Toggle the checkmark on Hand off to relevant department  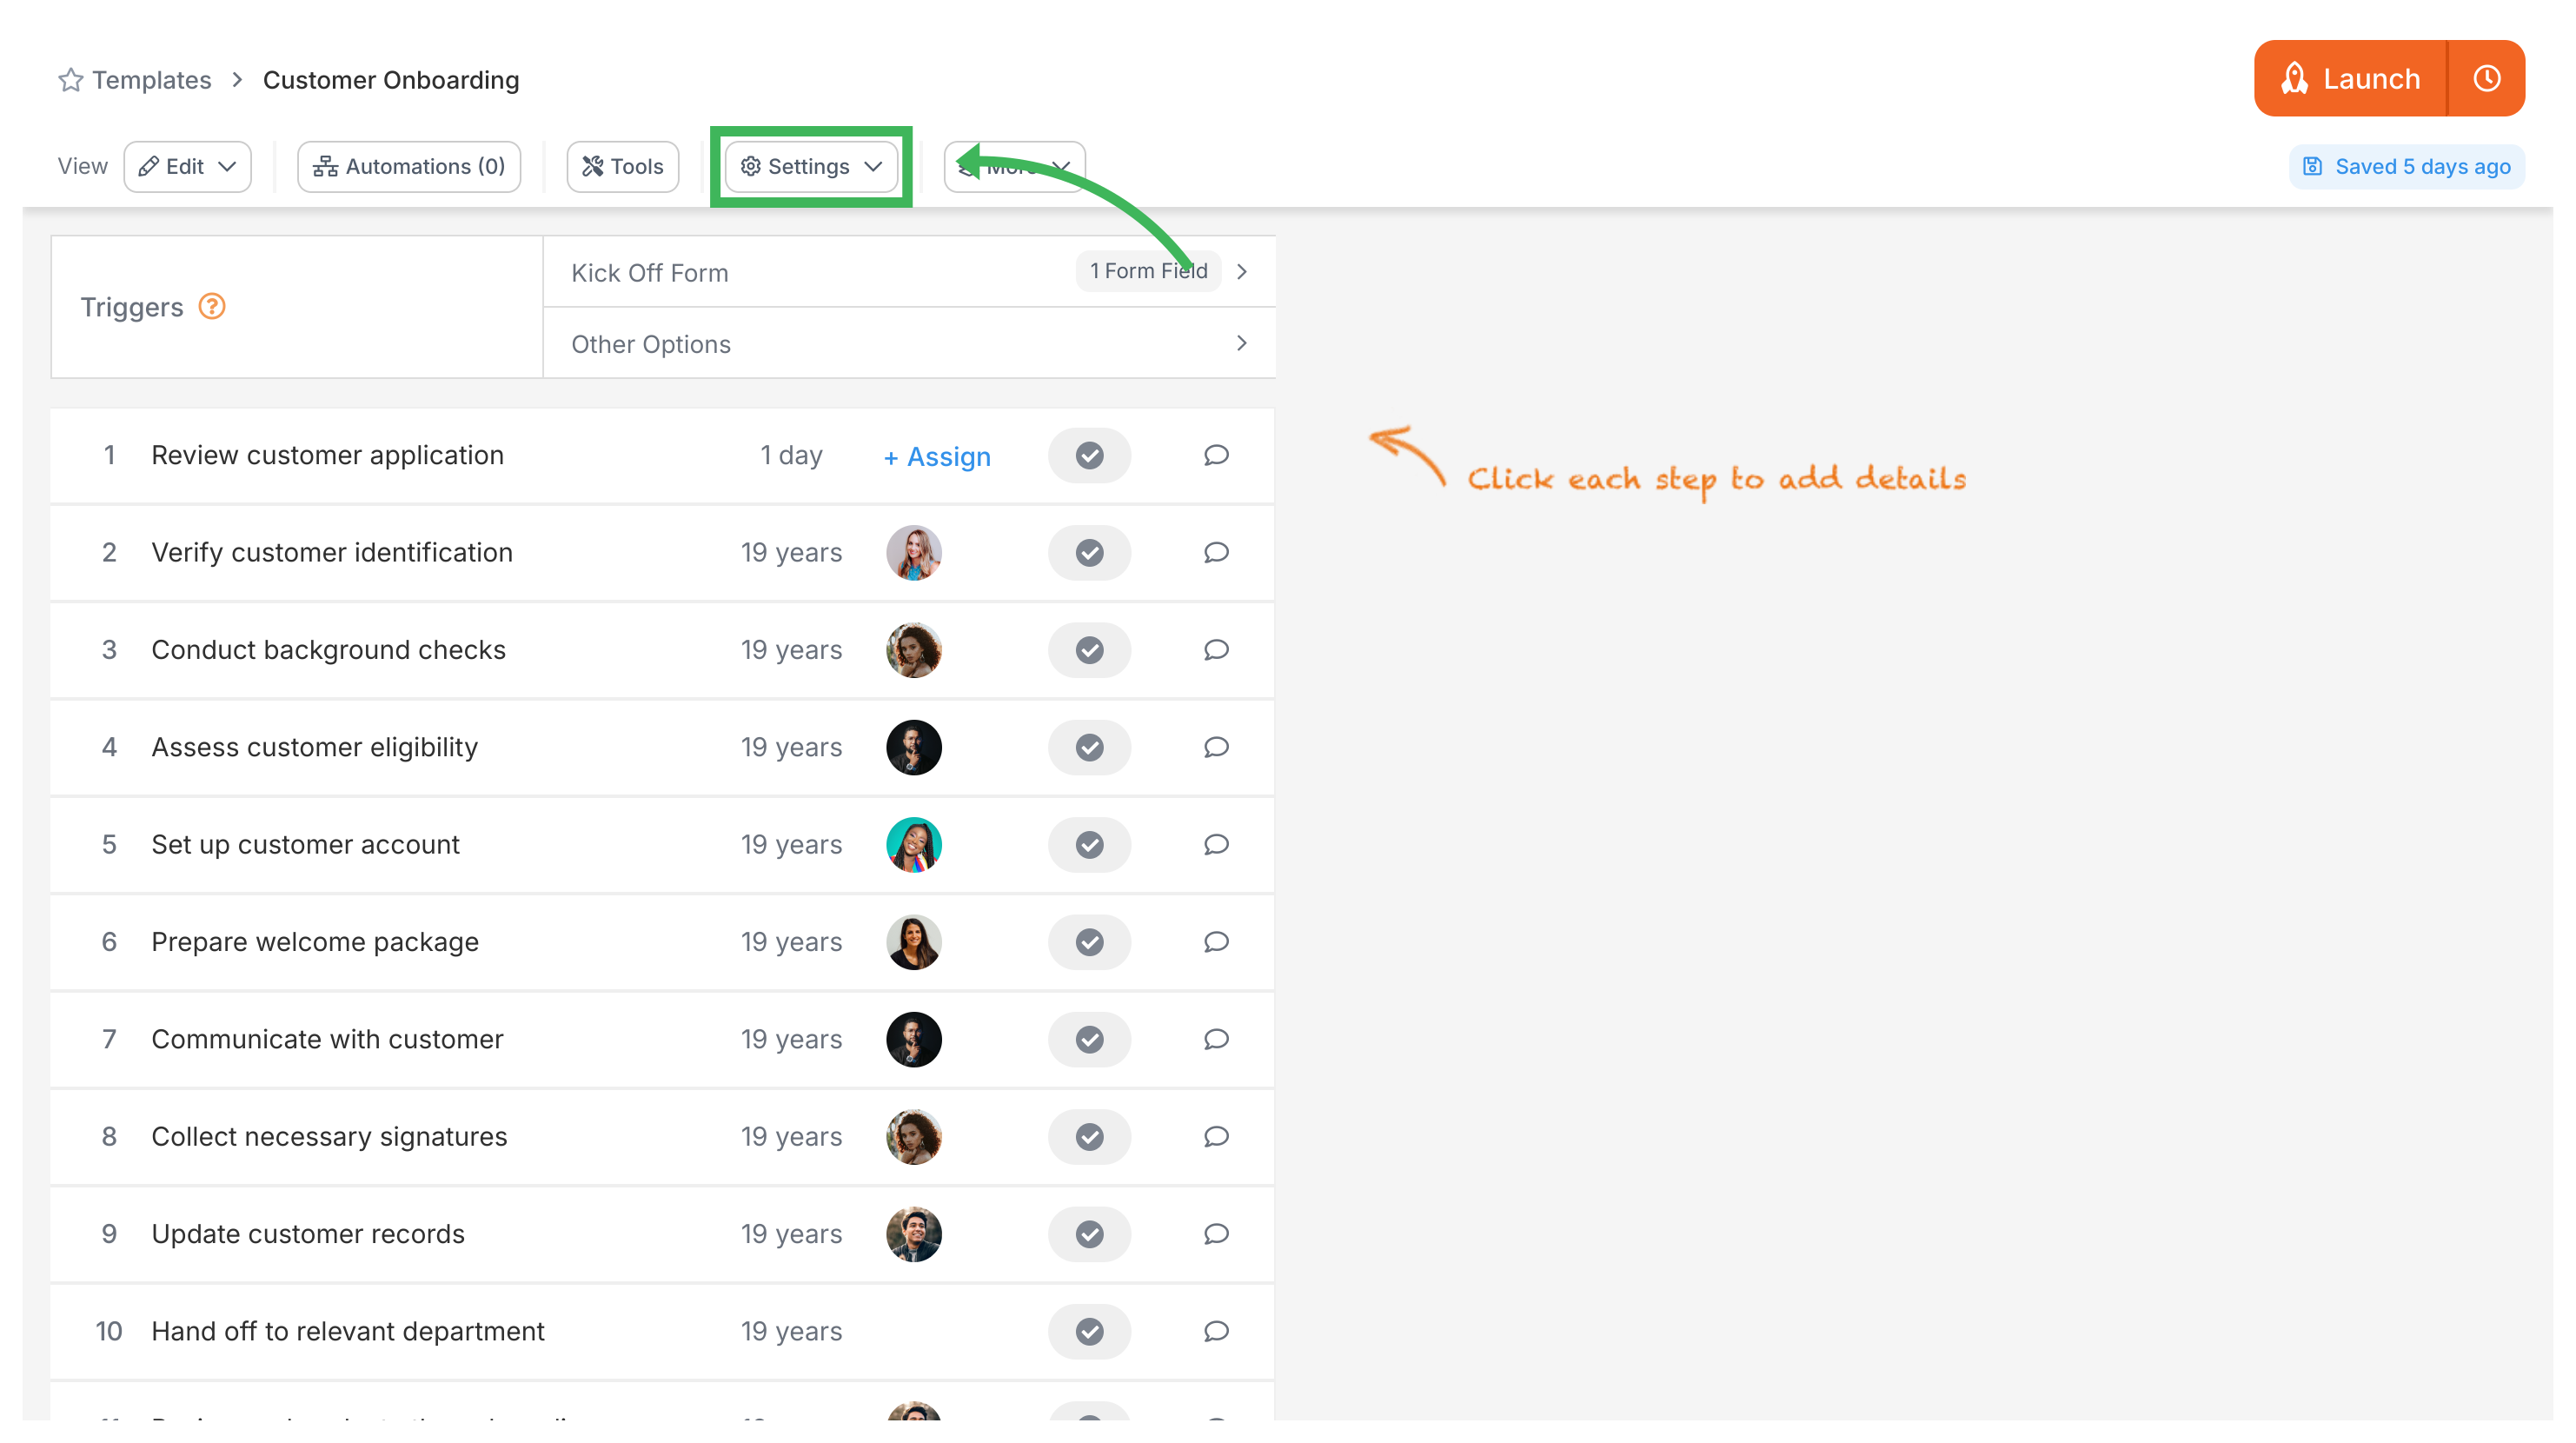(1089, 1331)
